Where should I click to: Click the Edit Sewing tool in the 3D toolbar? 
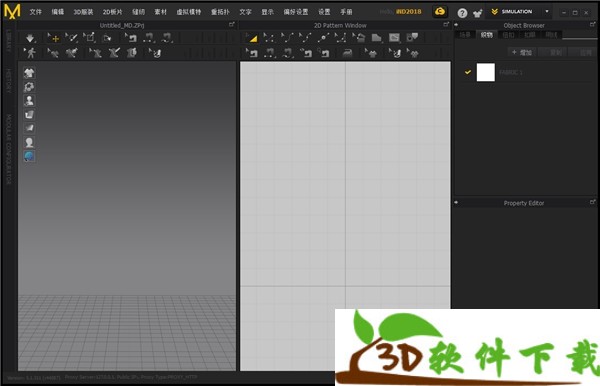131,38
